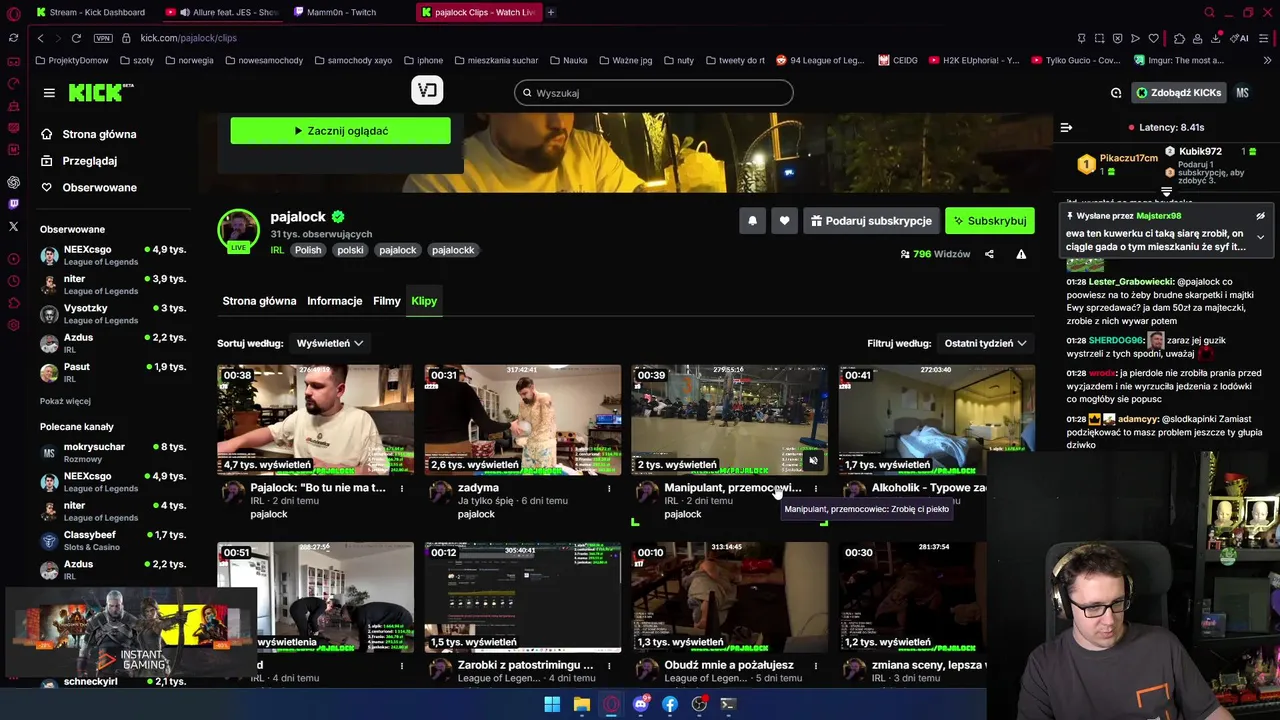Open Facebook from the taskbar
Viewport: 1280px width, 720px height.
(670, 704)
